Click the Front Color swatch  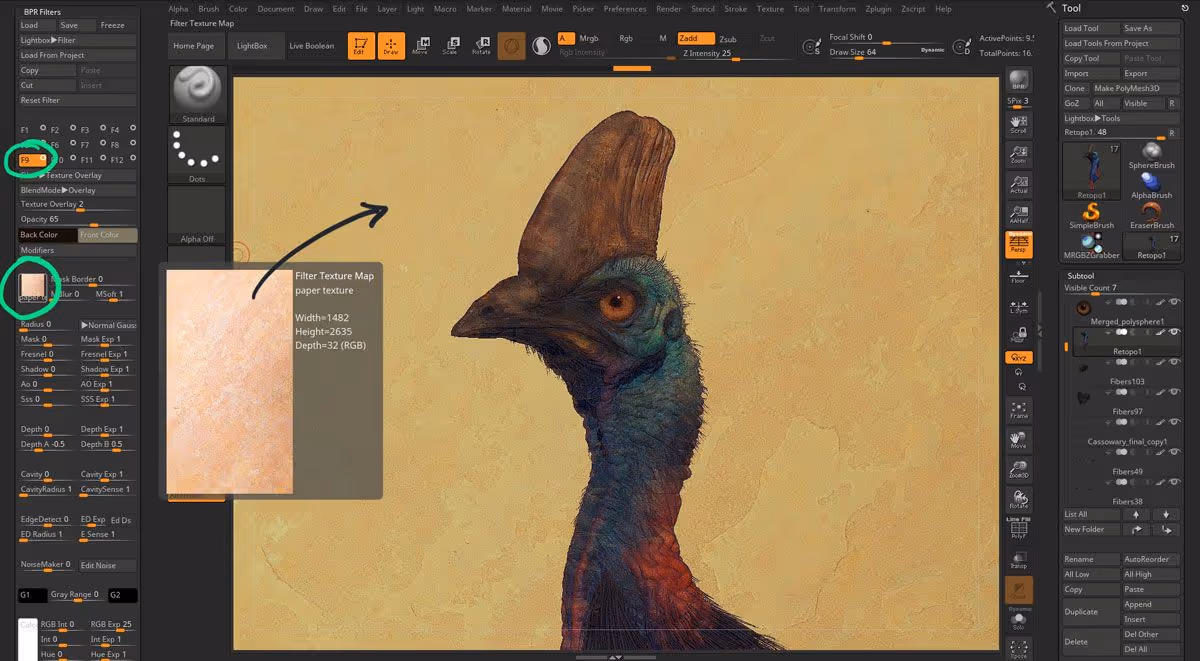(x=108, y=235)
